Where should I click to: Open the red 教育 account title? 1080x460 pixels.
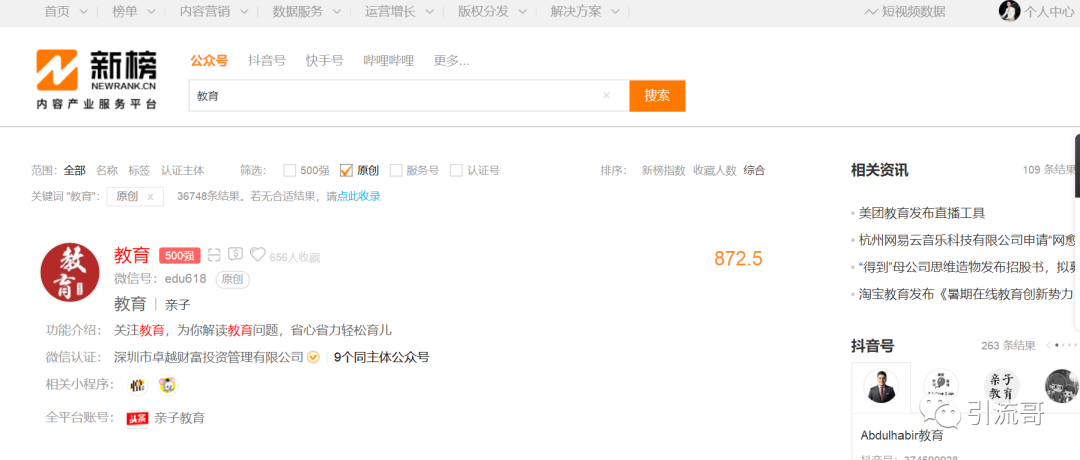pyautogui.click(x=132, y=255)
